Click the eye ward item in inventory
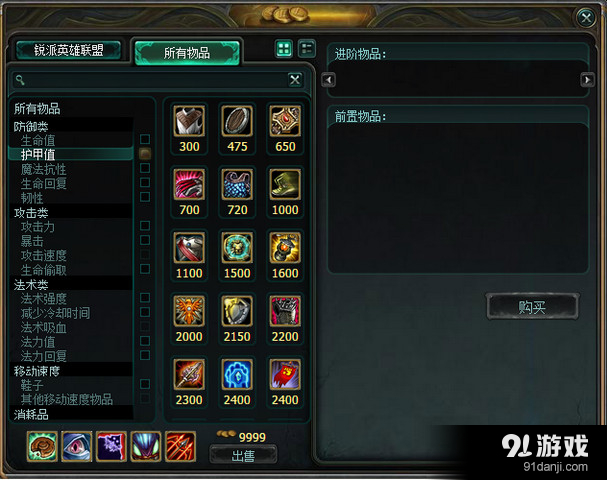The image size is (607, 480). tap(77, 446)
